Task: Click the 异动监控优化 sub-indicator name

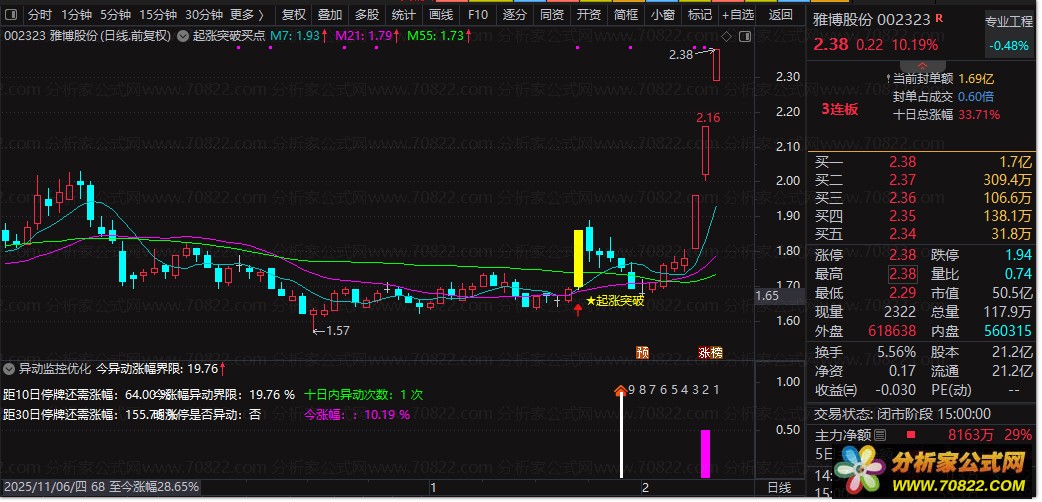Action: pos(54,368)
